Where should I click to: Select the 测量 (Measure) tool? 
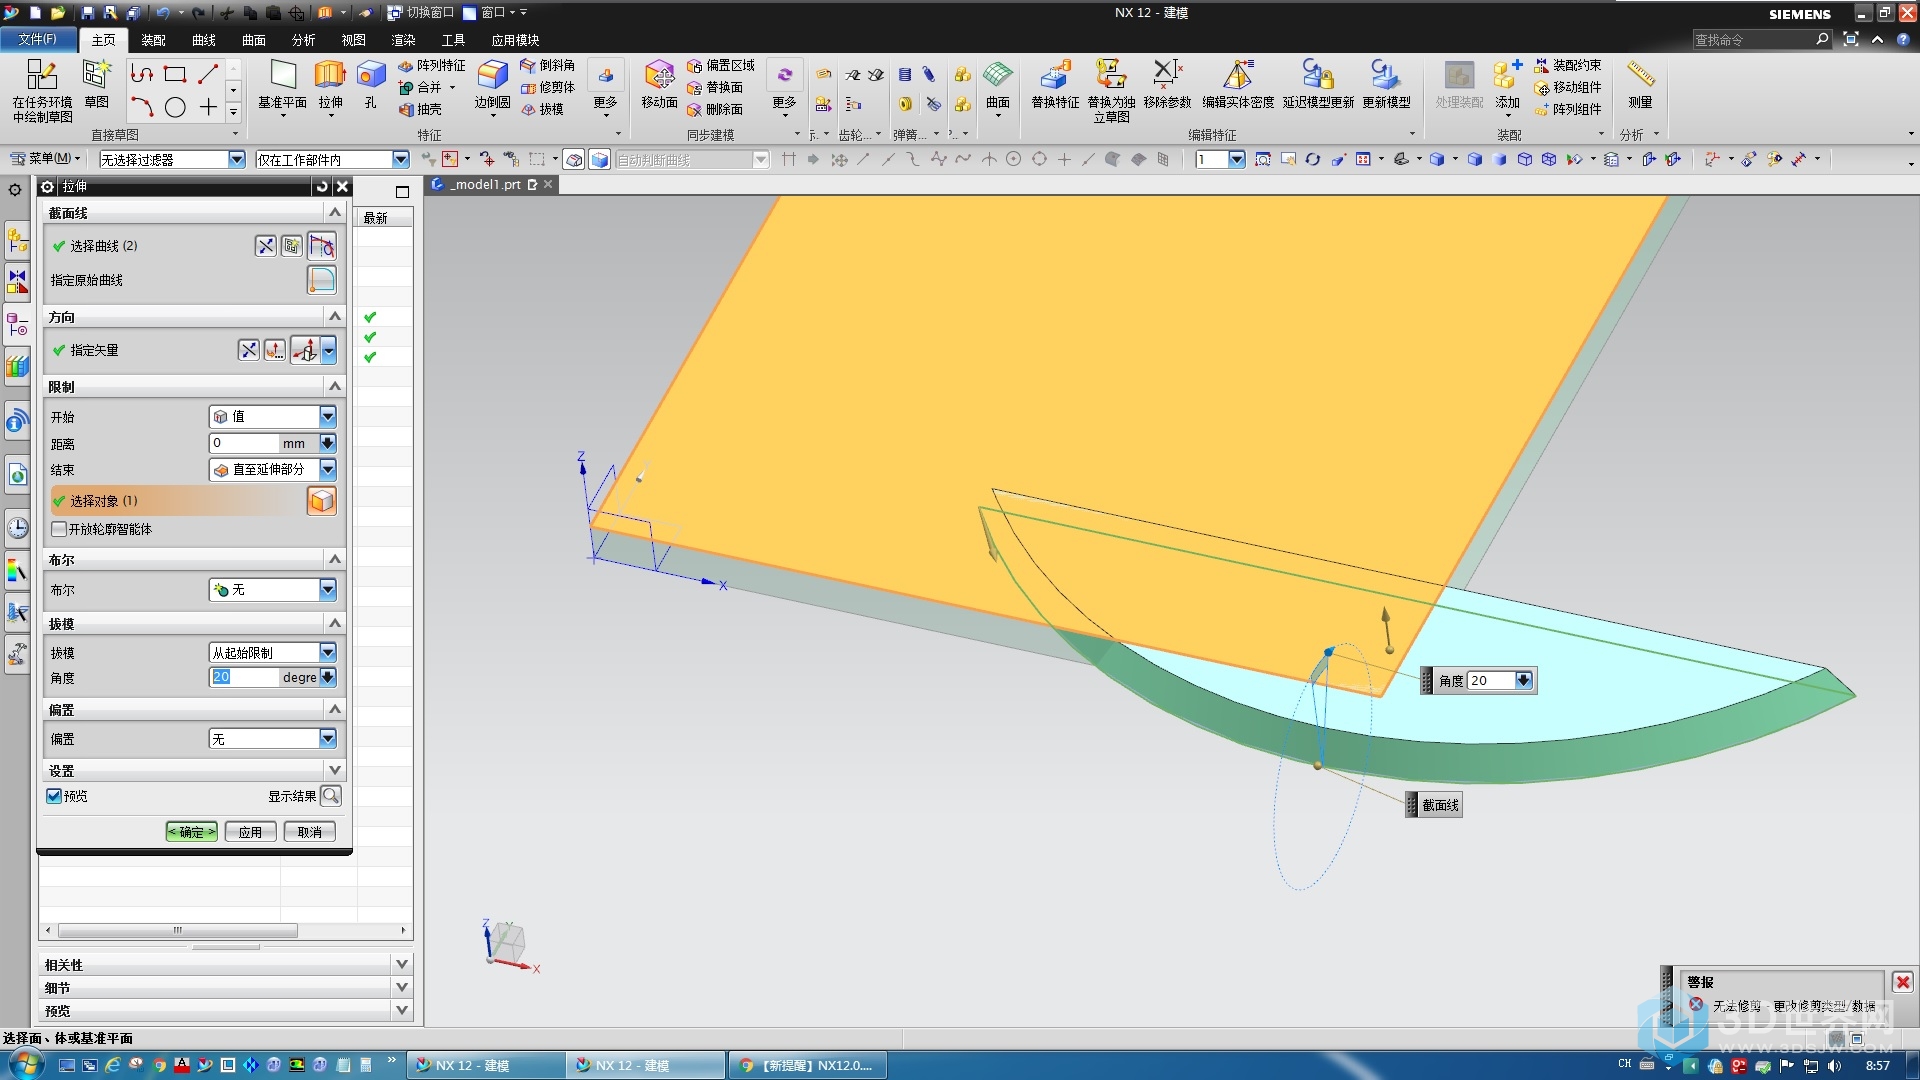coord(1640,85)
